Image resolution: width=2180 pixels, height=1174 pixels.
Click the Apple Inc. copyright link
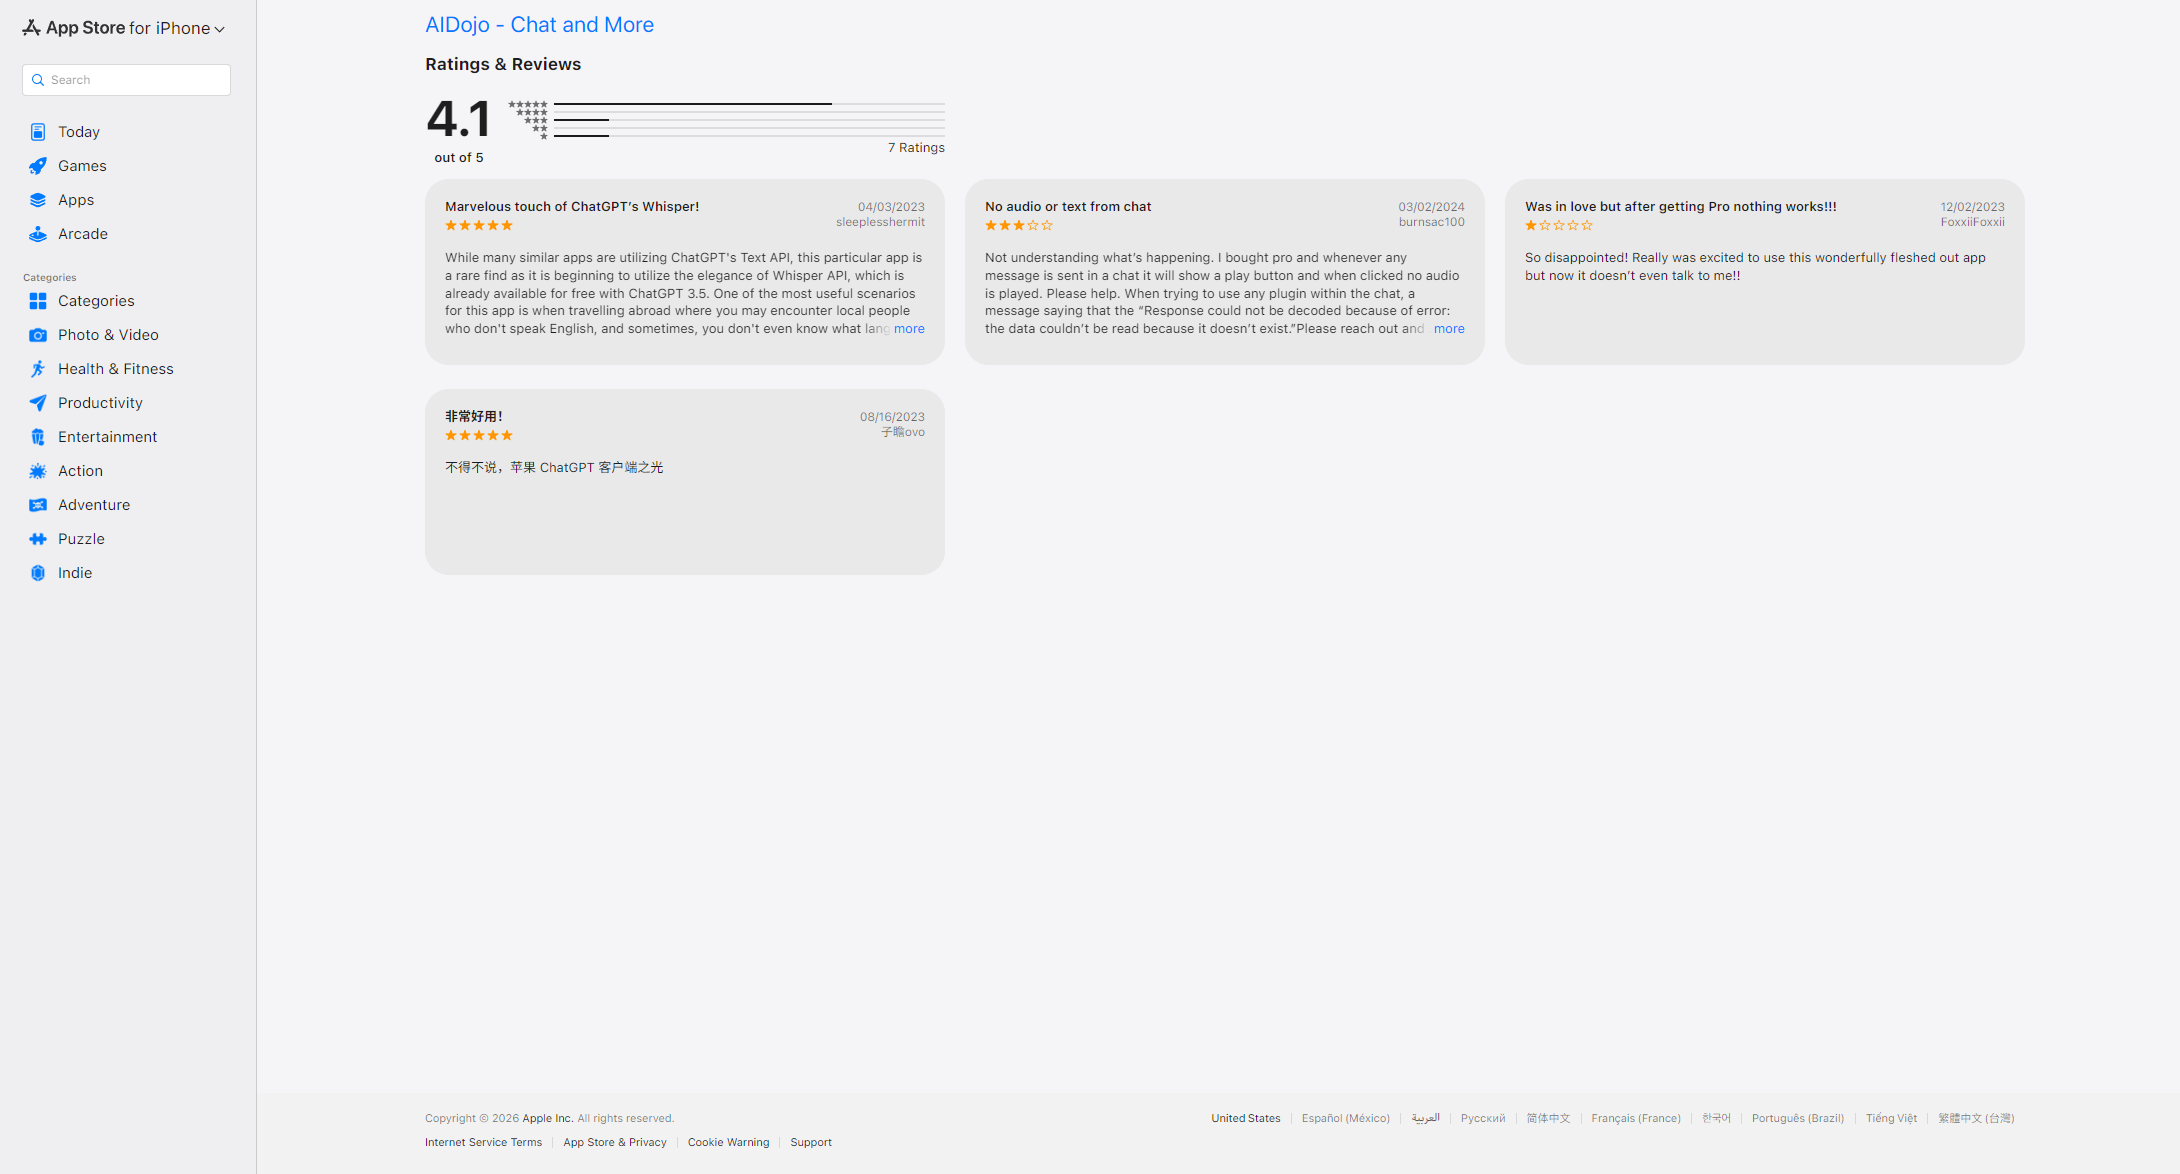pyautogui.click(x=548, y=1118)
